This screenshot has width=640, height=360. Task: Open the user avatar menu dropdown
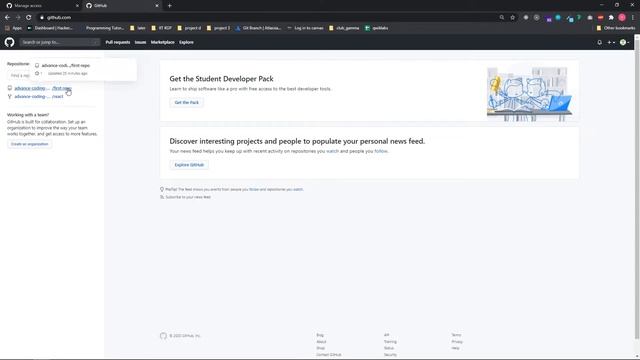point(624,42)
